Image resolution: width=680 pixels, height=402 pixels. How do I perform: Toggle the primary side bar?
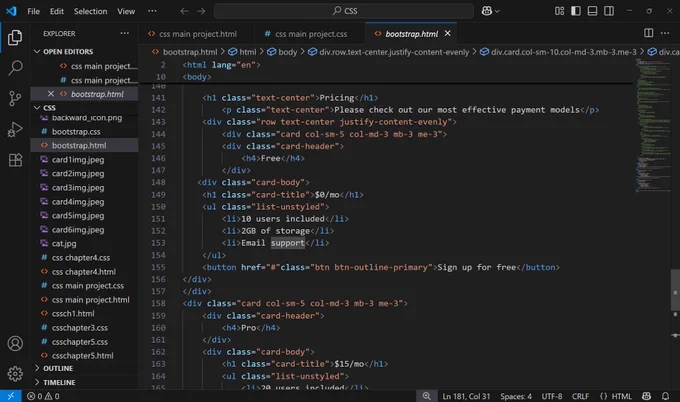coord(576,11)
